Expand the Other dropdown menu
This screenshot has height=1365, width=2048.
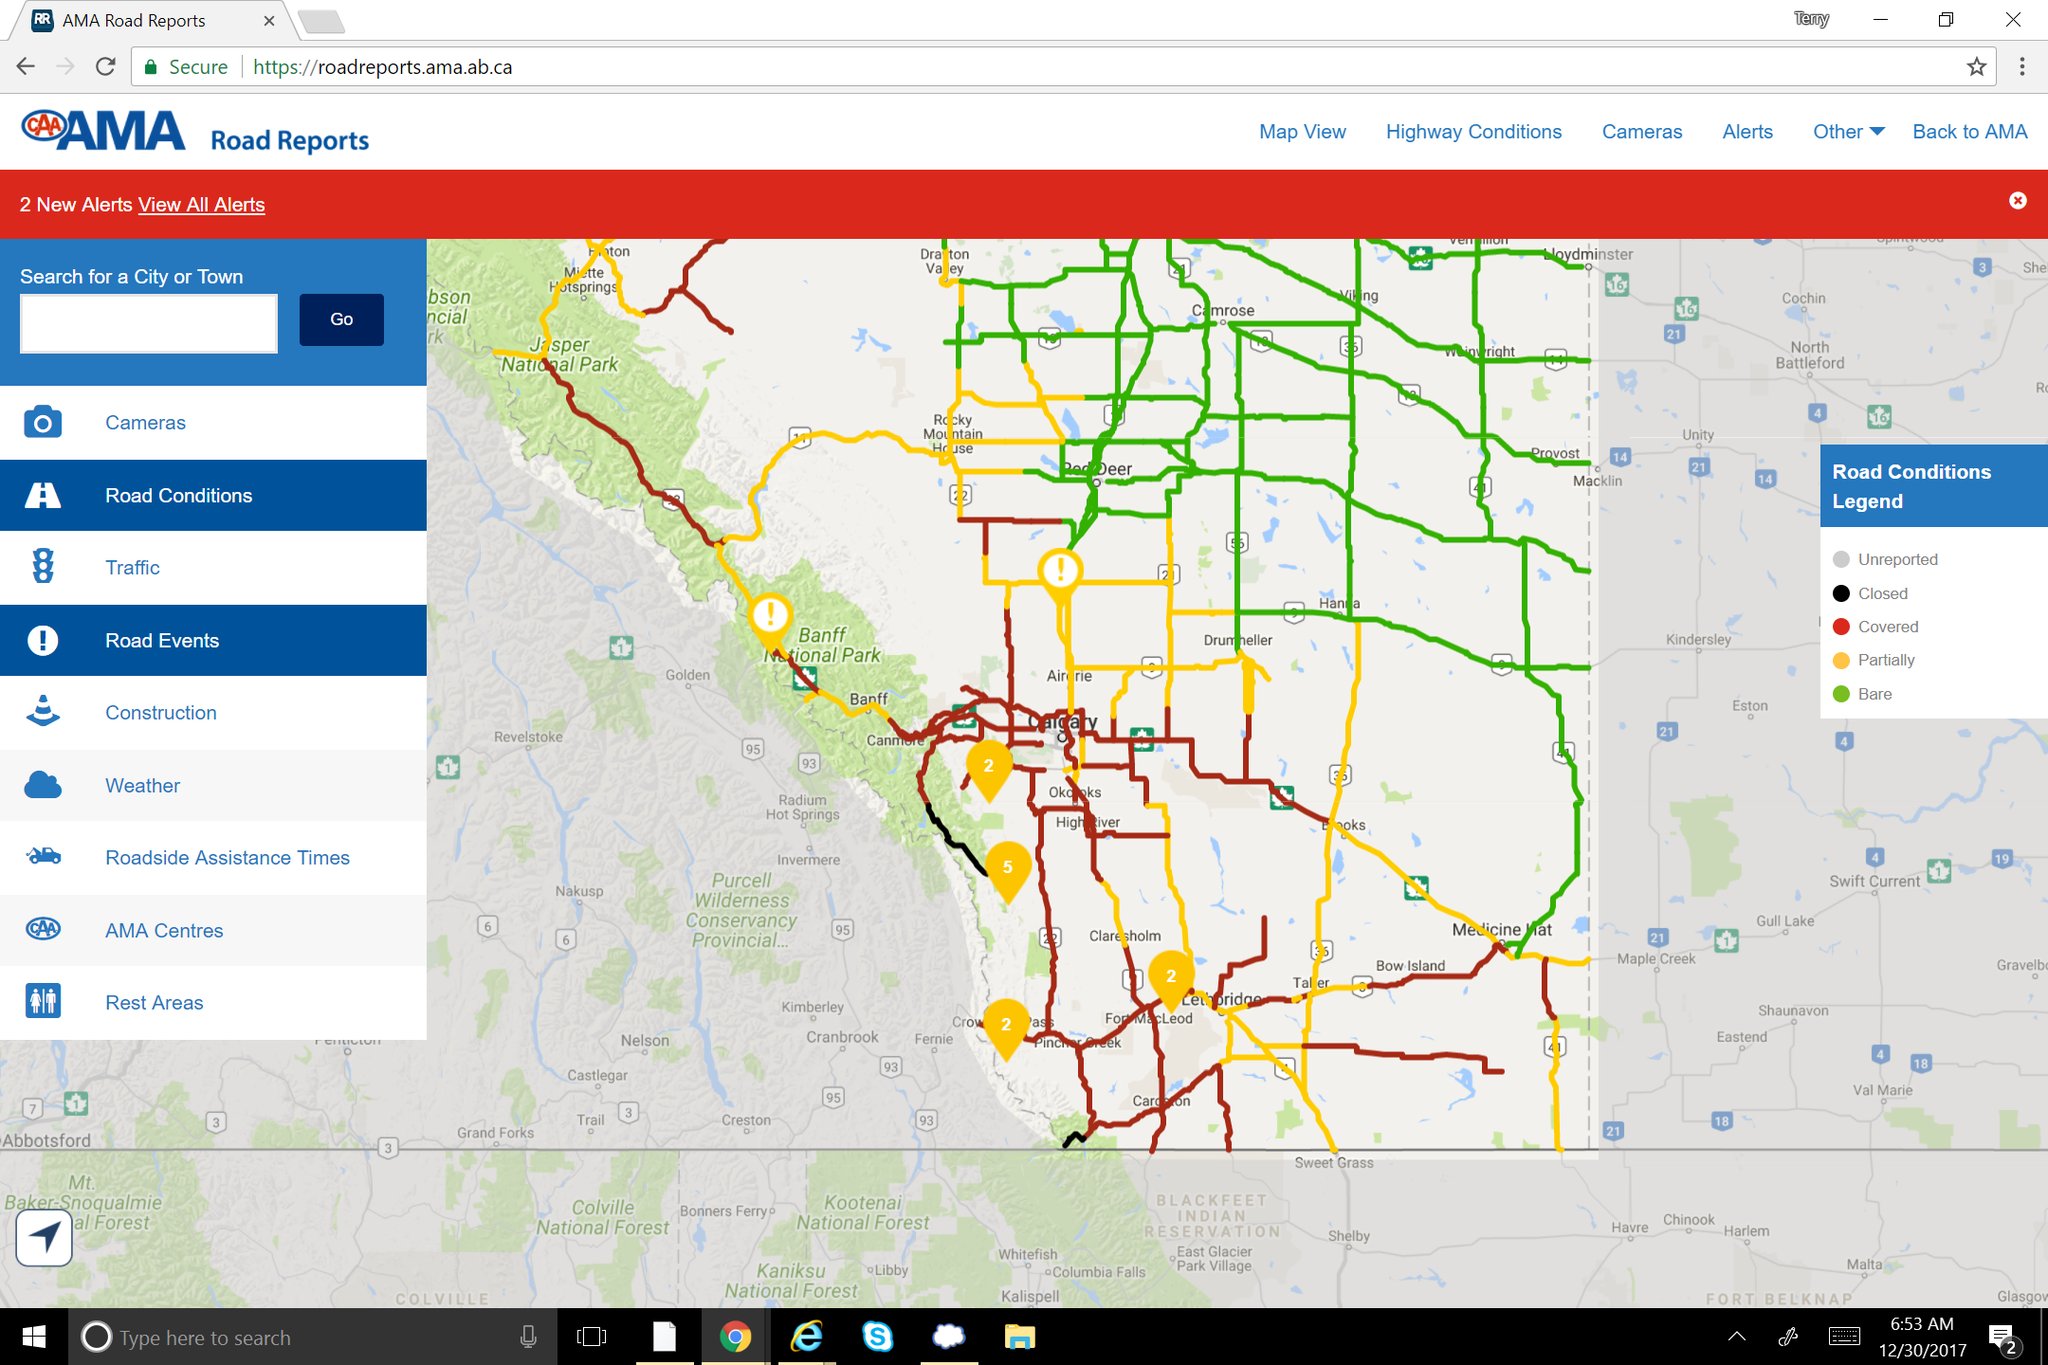pos(1848,131)
